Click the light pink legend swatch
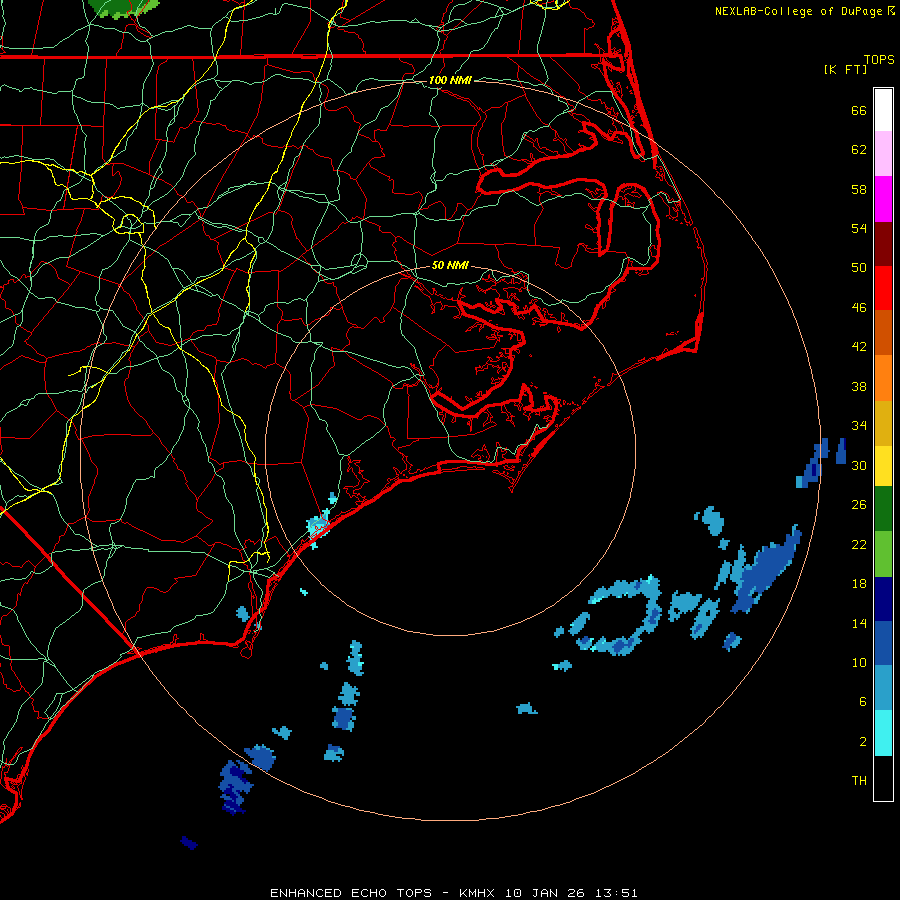 (x=883, y=153)
